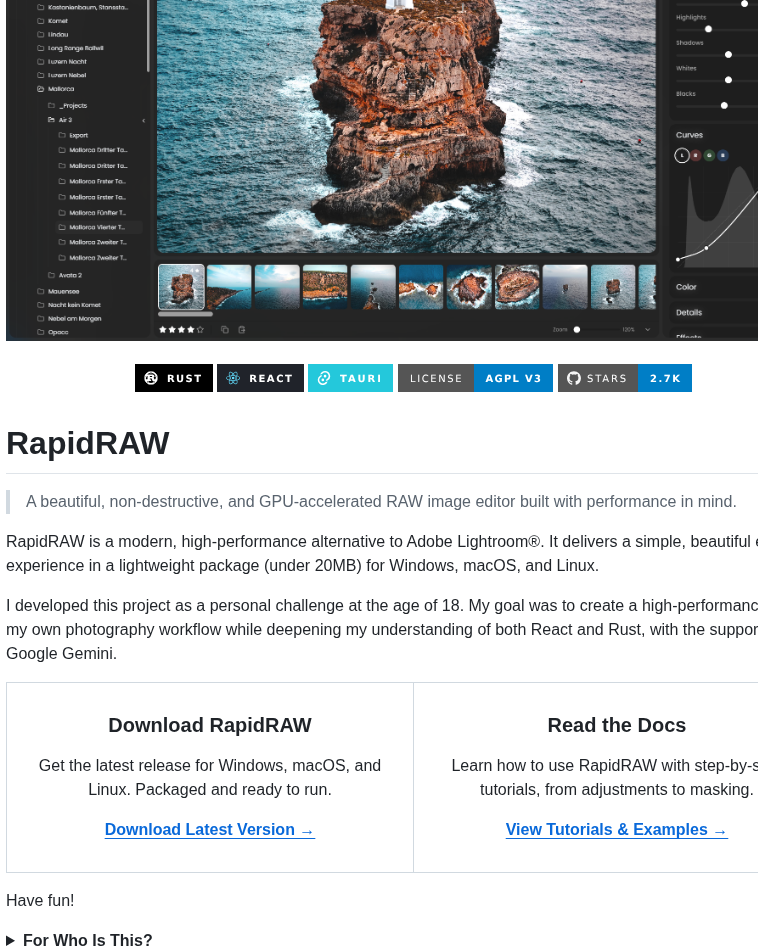Open the Download Latest Version link
This screenshot has width=758, height=950.
click(210, 829)
